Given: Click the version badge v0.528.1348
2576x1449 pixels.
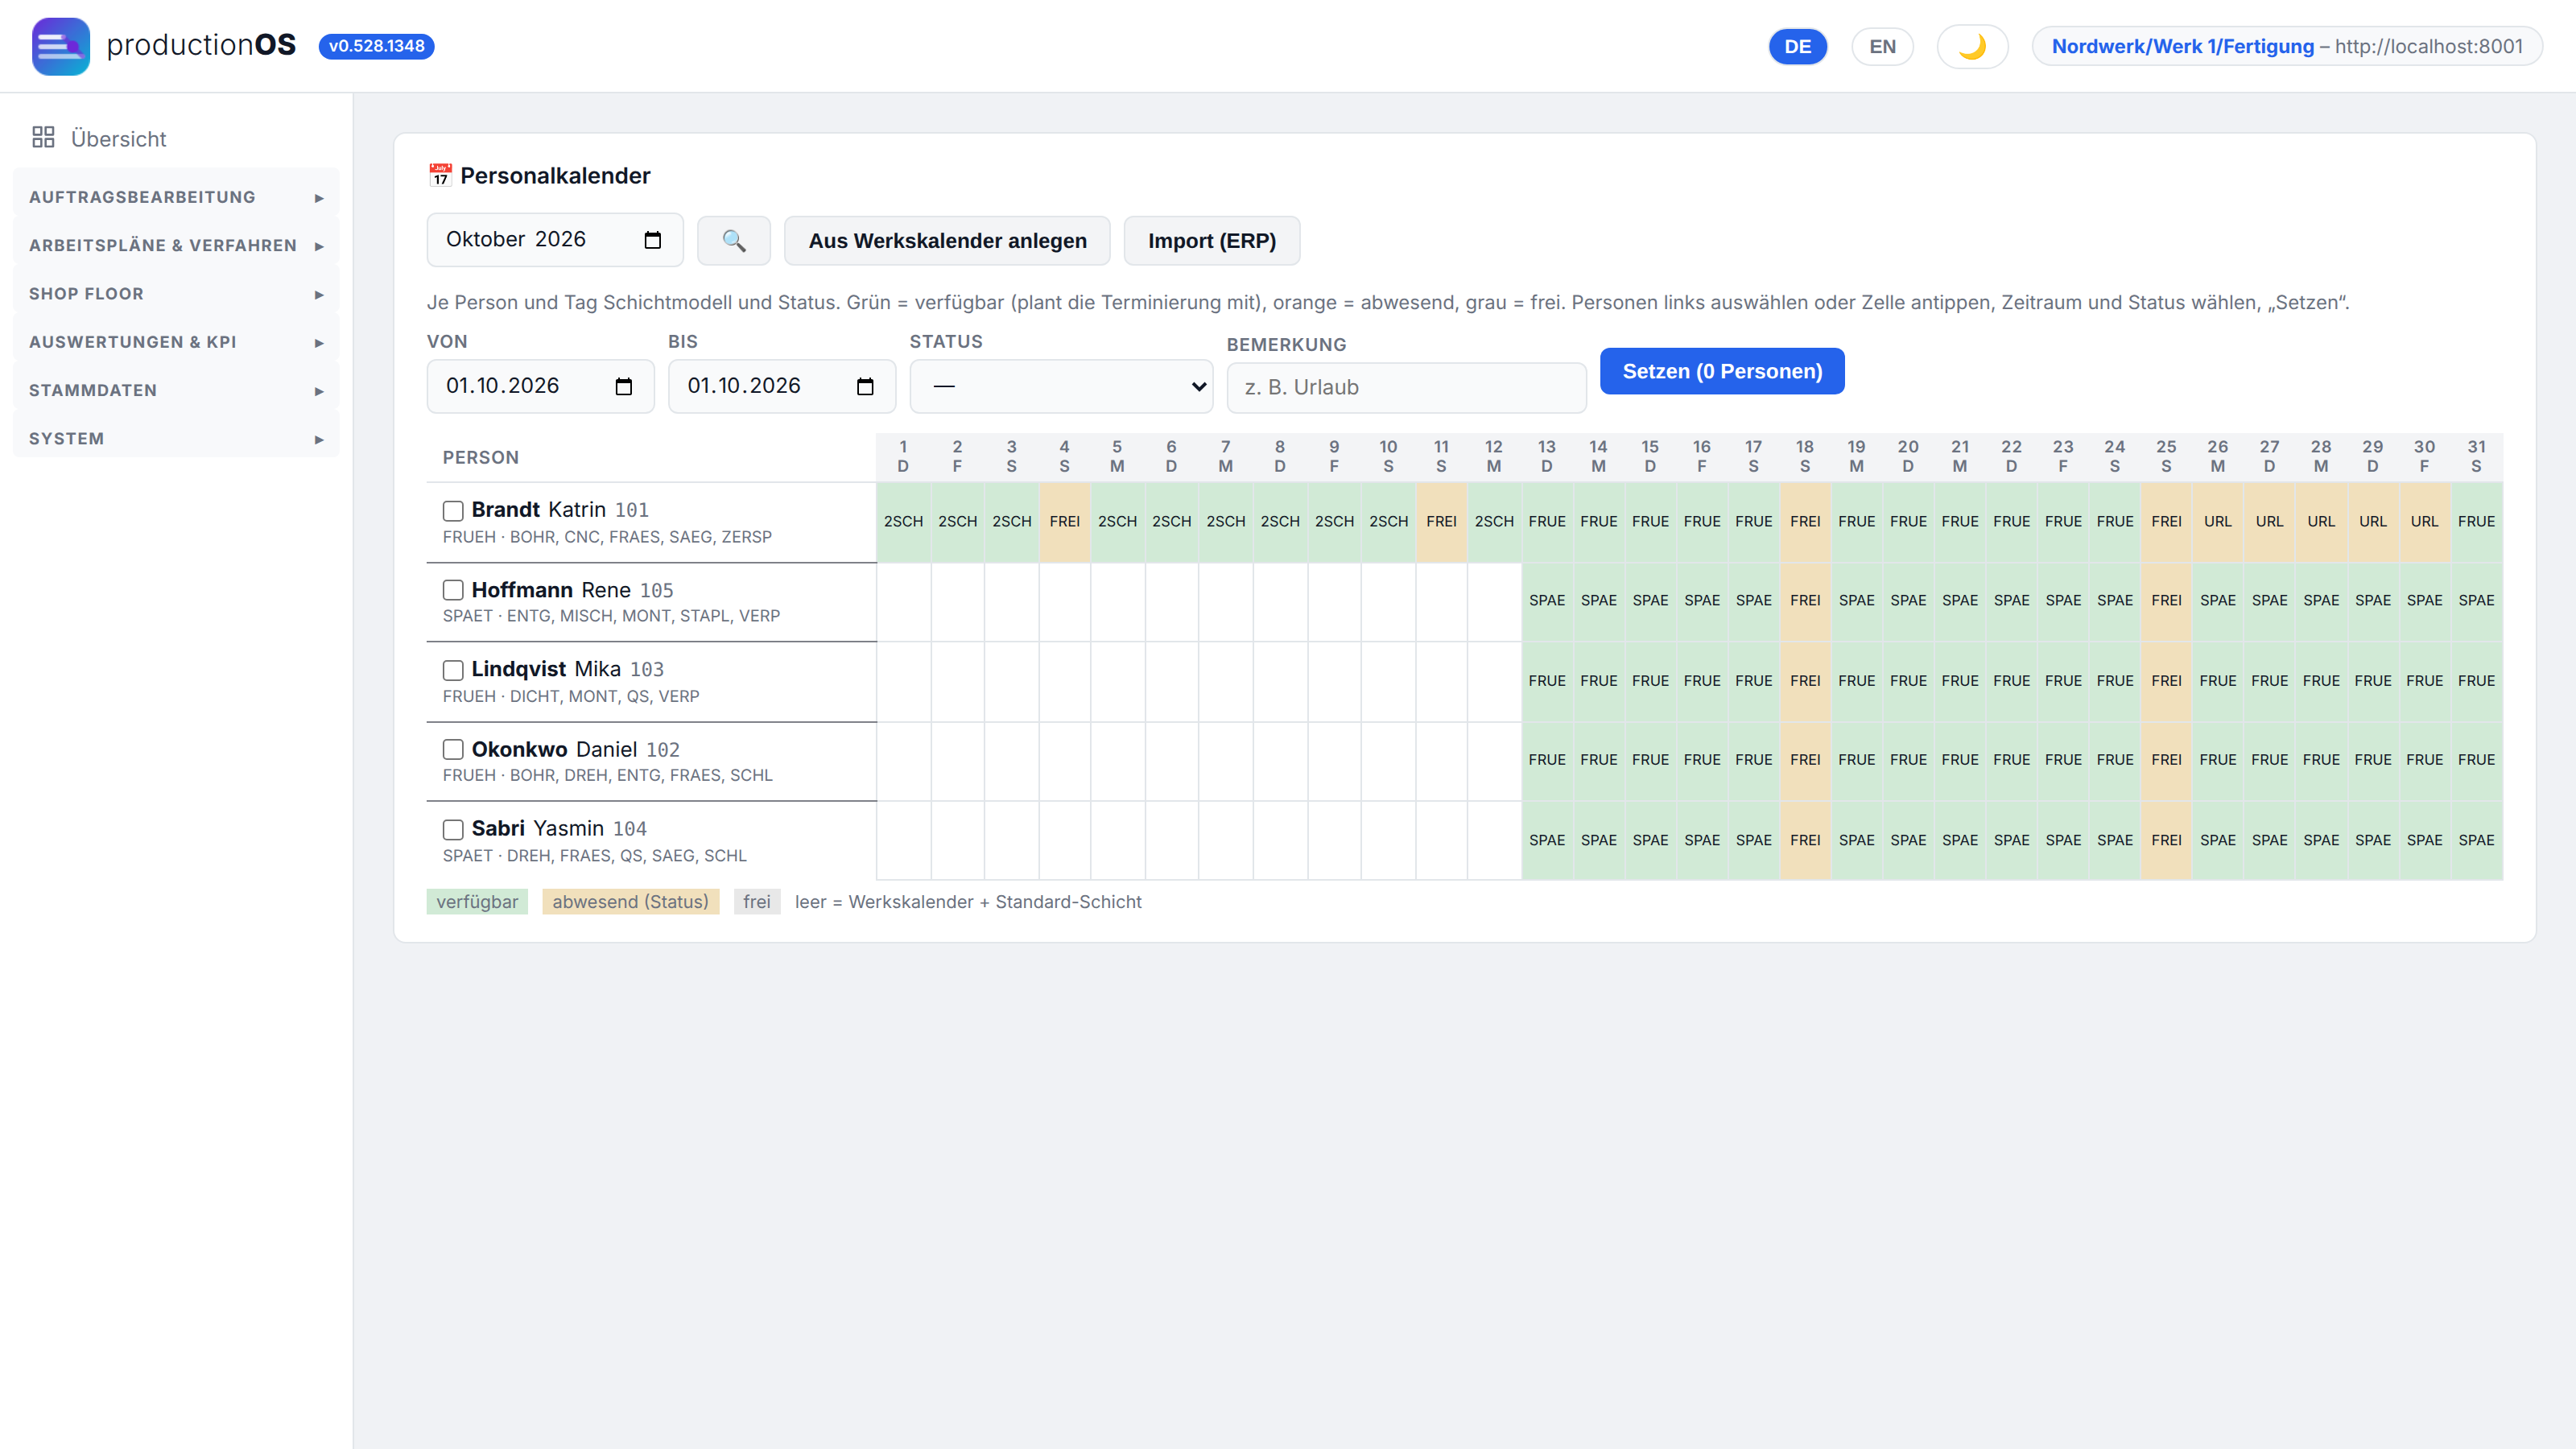Looking at the screenshot, I should 376,46.
